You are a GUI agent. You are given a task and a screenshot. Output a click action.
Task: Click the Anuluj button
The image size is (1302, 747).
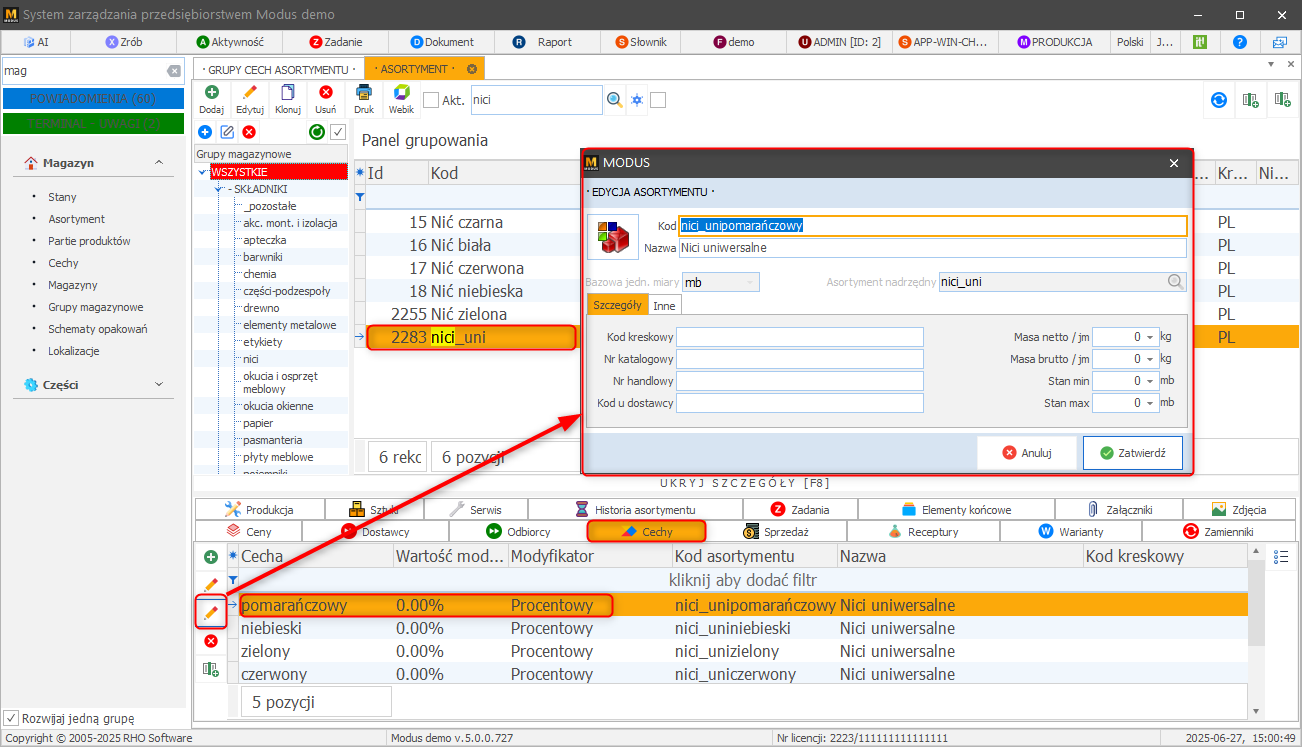[x=1027, y=453]
